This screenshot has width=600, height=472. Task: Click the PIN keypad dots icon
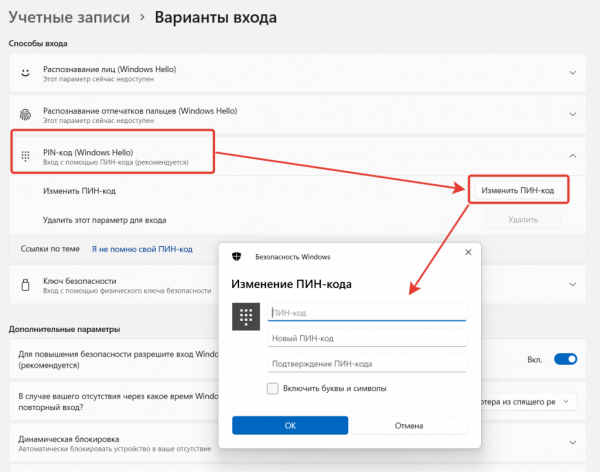[x=25, y=156]
